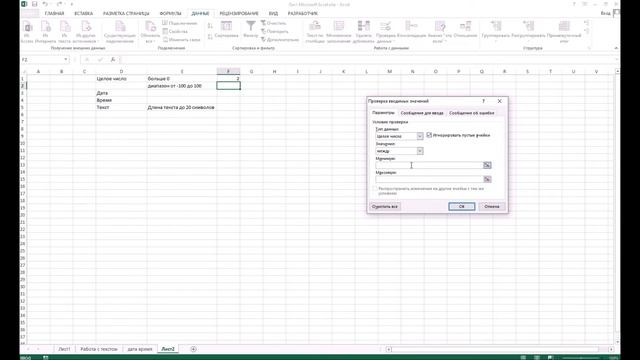Open the 'Разработчик' ribbon tab
Image resolution: width=640 pixels, height=360 pixels.
[302, 13]
